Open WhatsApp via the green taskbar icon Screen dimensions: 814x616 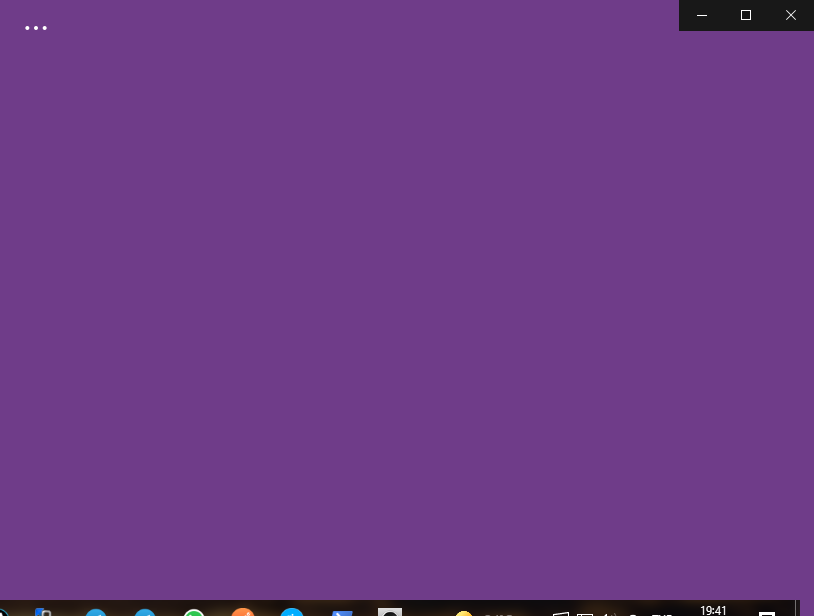(194, 614)
